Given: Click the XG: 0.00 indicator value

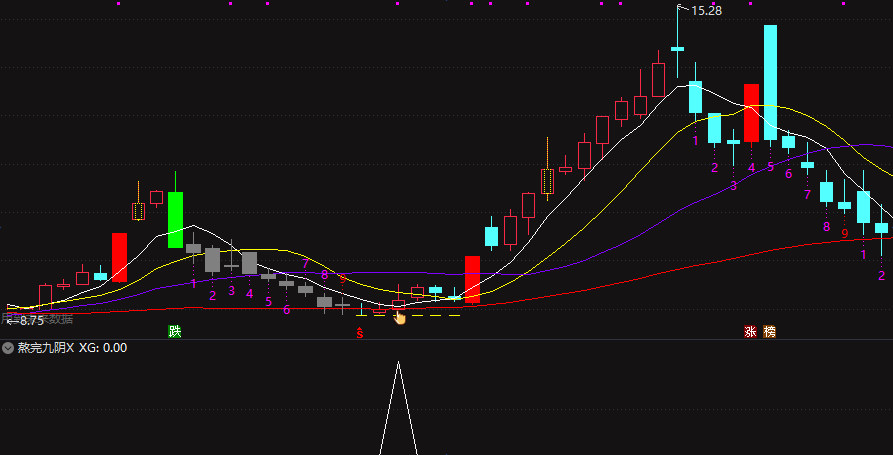Looking at the screenshot, I should click(x=103, y=348).
